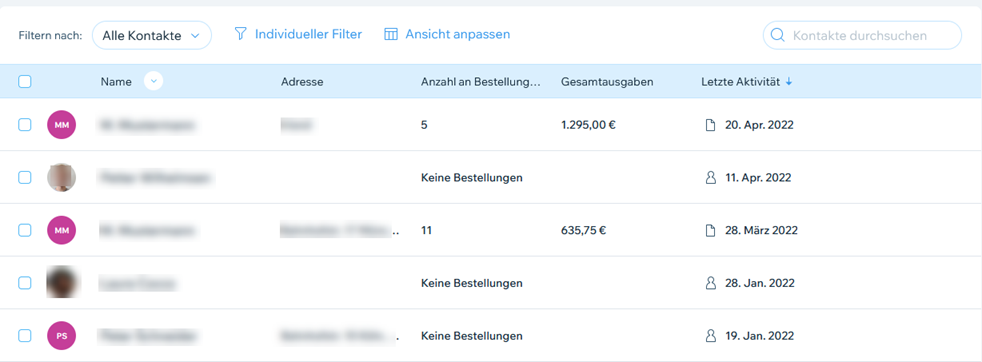Click the PS avatar in the last row
Image resolution: width=982 pixels, height=362 pixels.
click(61, 336)
